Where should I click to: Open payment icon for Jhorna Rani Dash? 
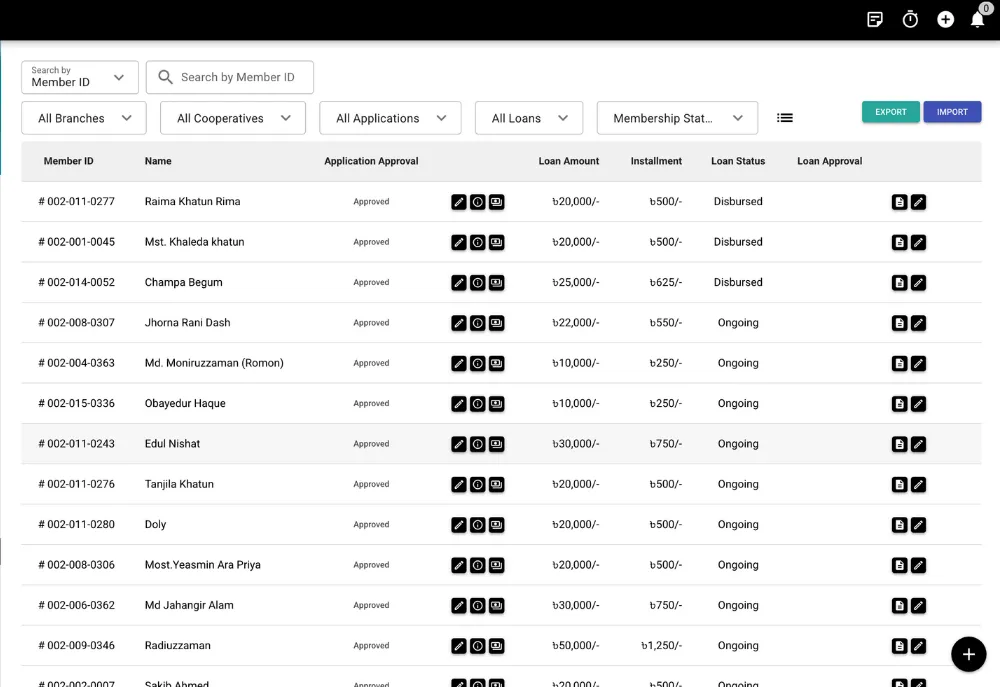[x=497, y=323]
